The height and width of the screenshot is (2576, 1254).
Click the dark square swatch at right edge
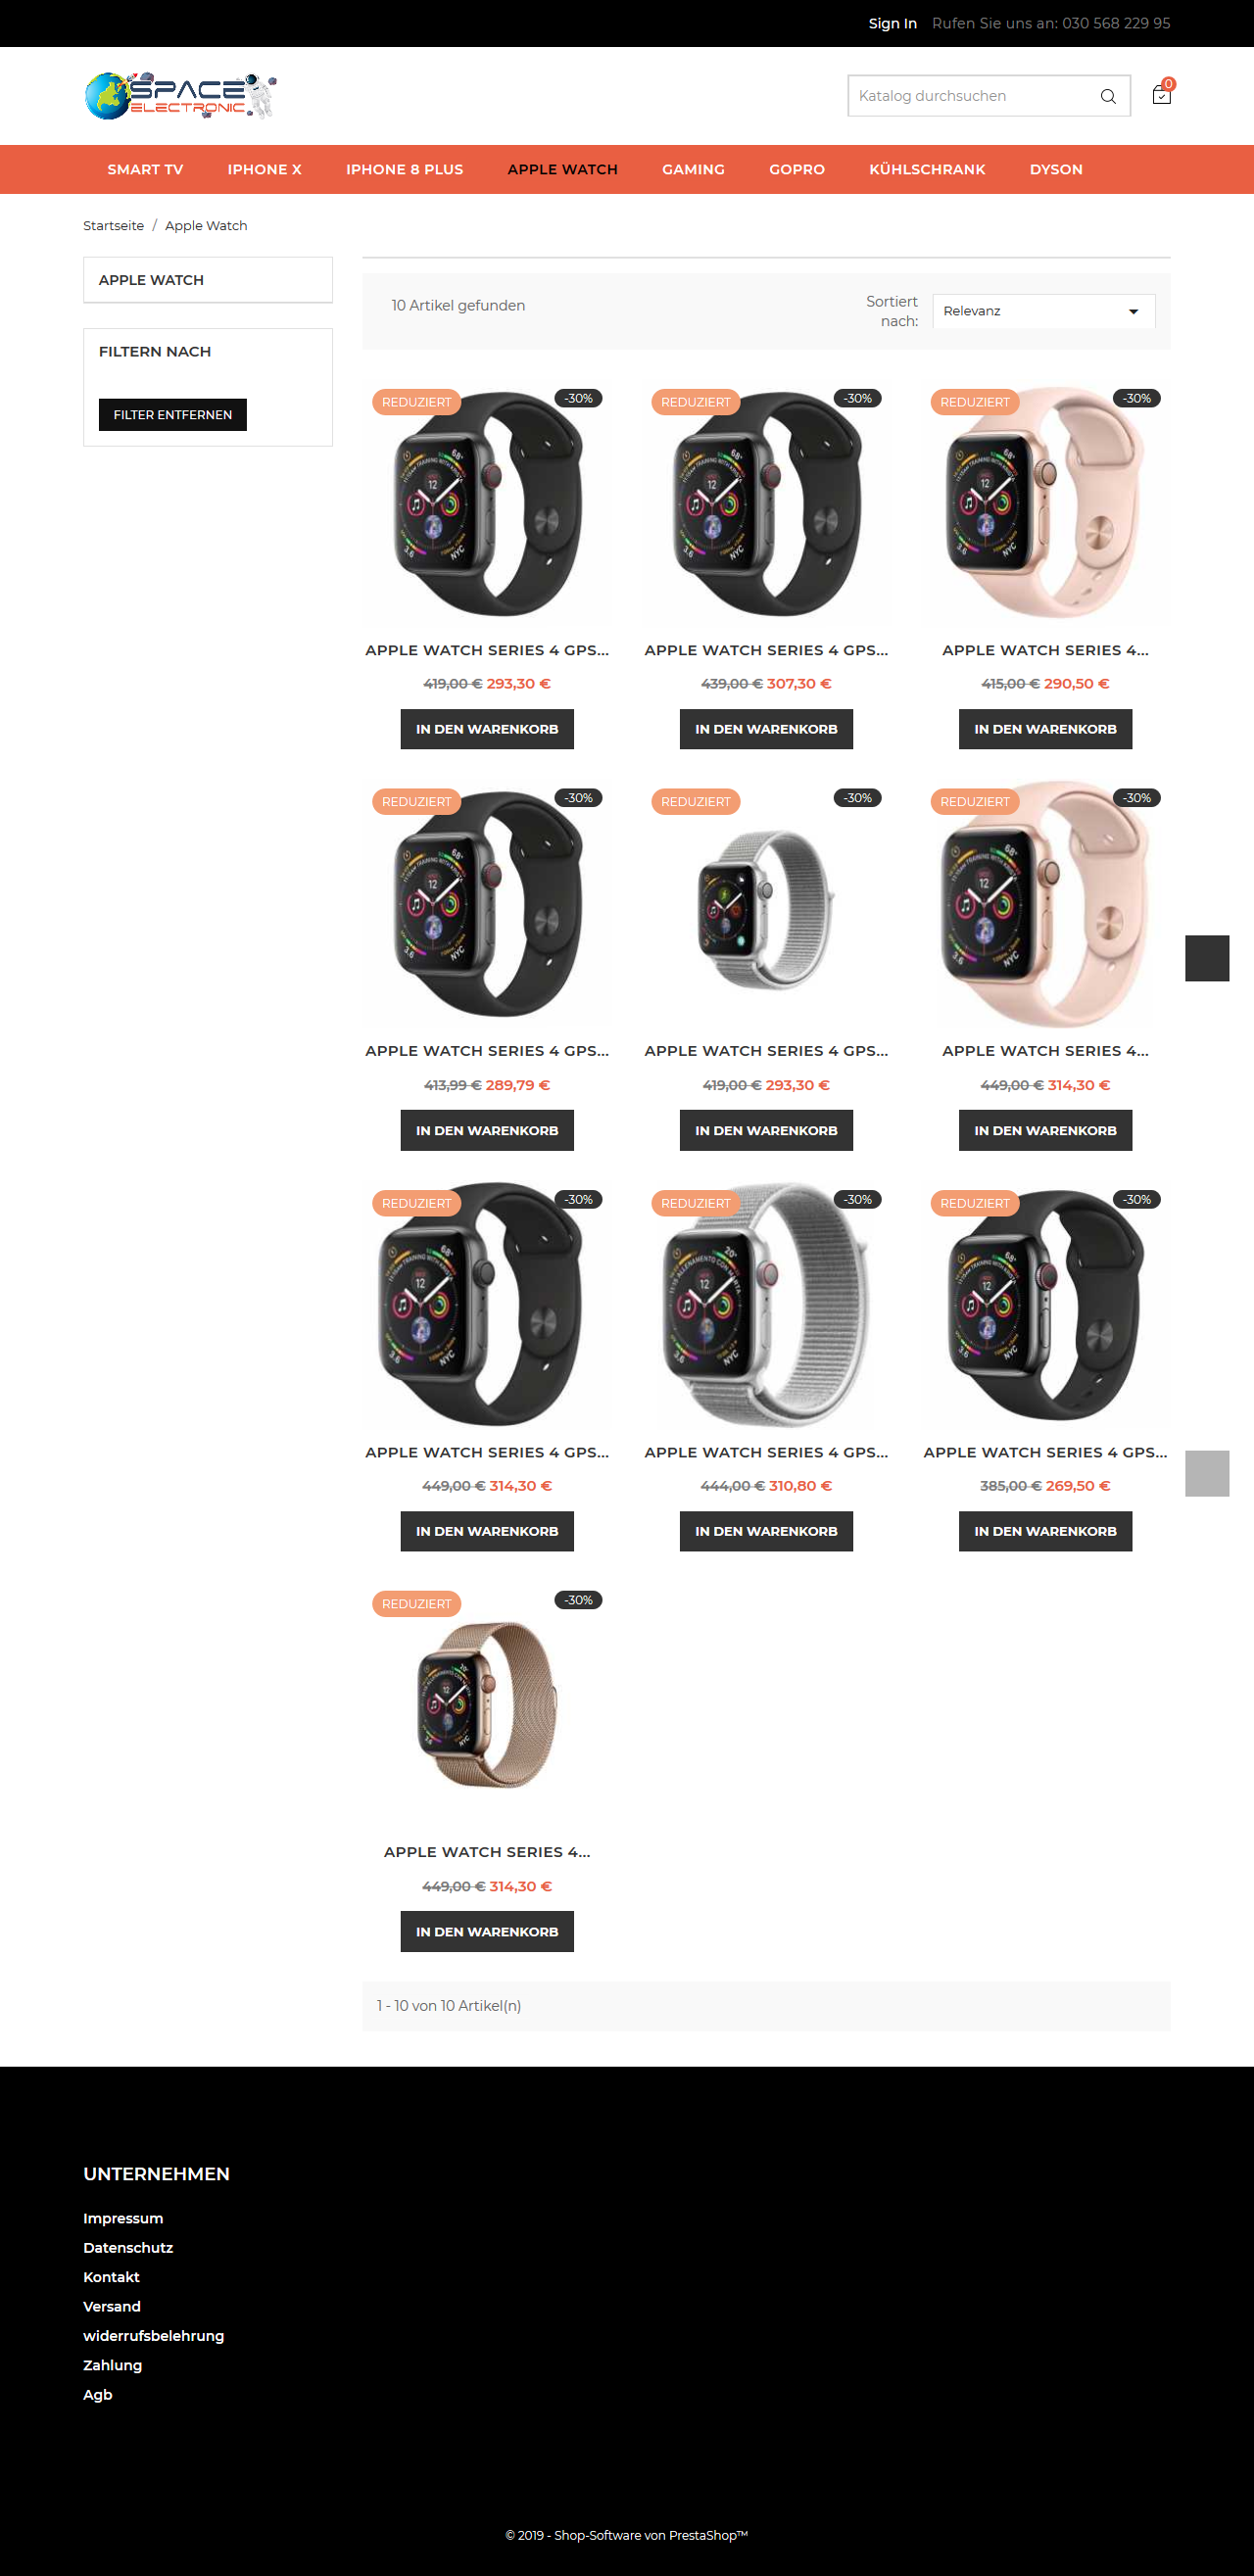pos(1207,958)
